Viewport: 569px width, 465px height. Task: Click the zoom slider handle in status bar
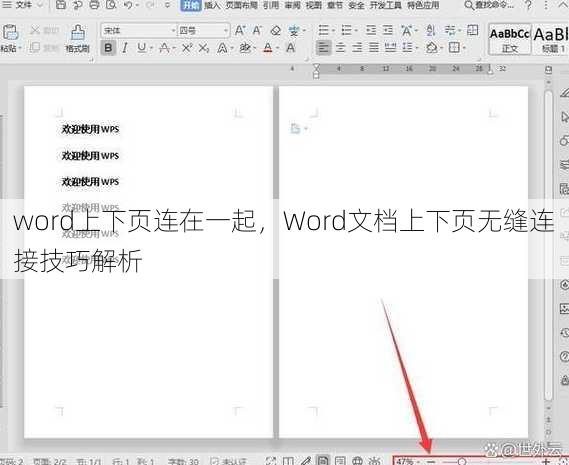click(x=462, y=461)
